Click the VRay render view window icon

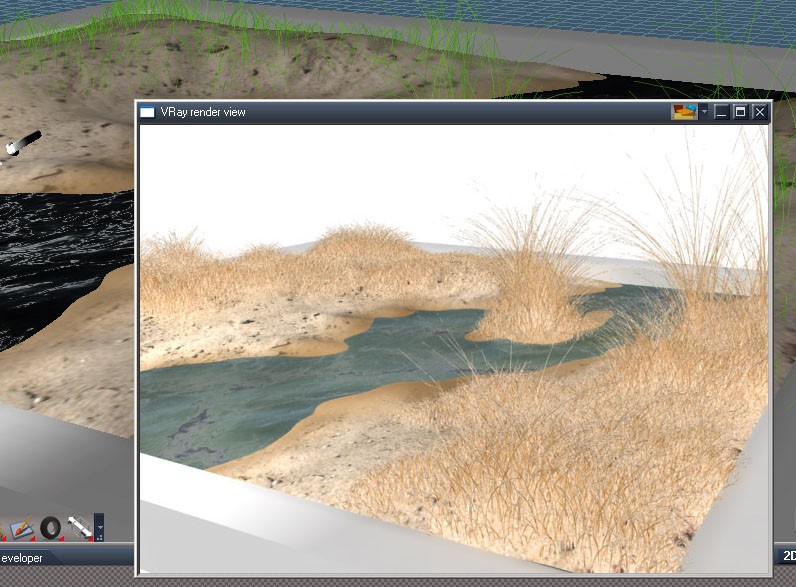tap(148, 112)
